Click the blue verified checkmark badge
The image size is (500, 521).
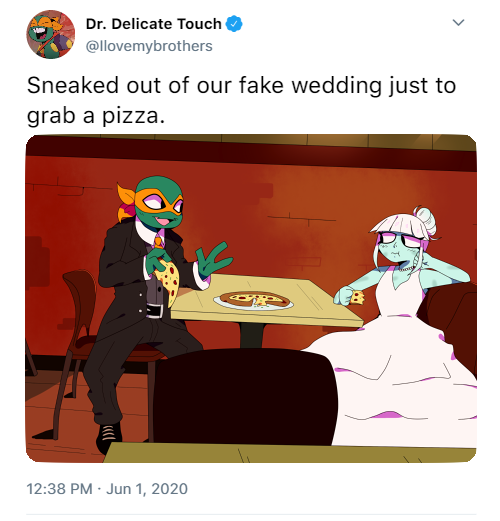click(234, 24)
